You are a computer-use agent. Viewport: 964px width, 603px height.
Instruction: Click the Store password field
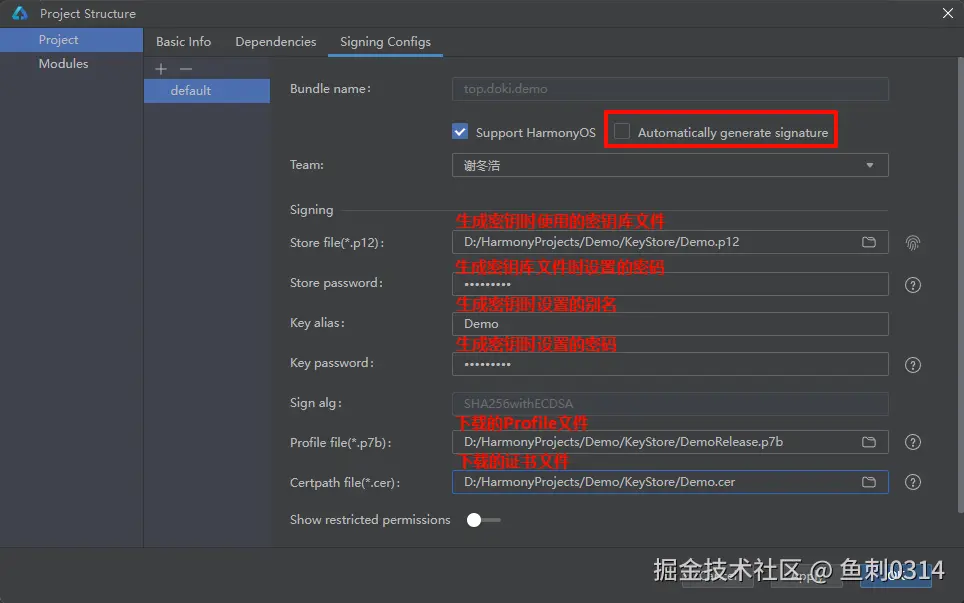click(x=670, y=284)
